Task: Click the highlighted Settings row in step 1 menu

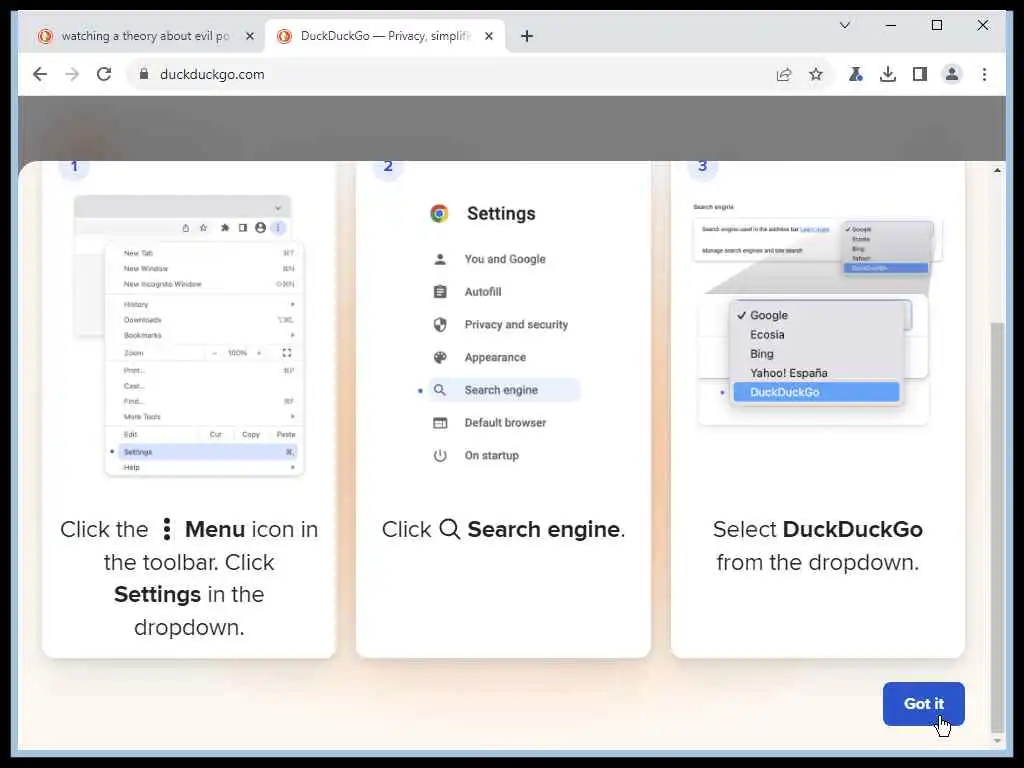Action: tap(208, 452)
